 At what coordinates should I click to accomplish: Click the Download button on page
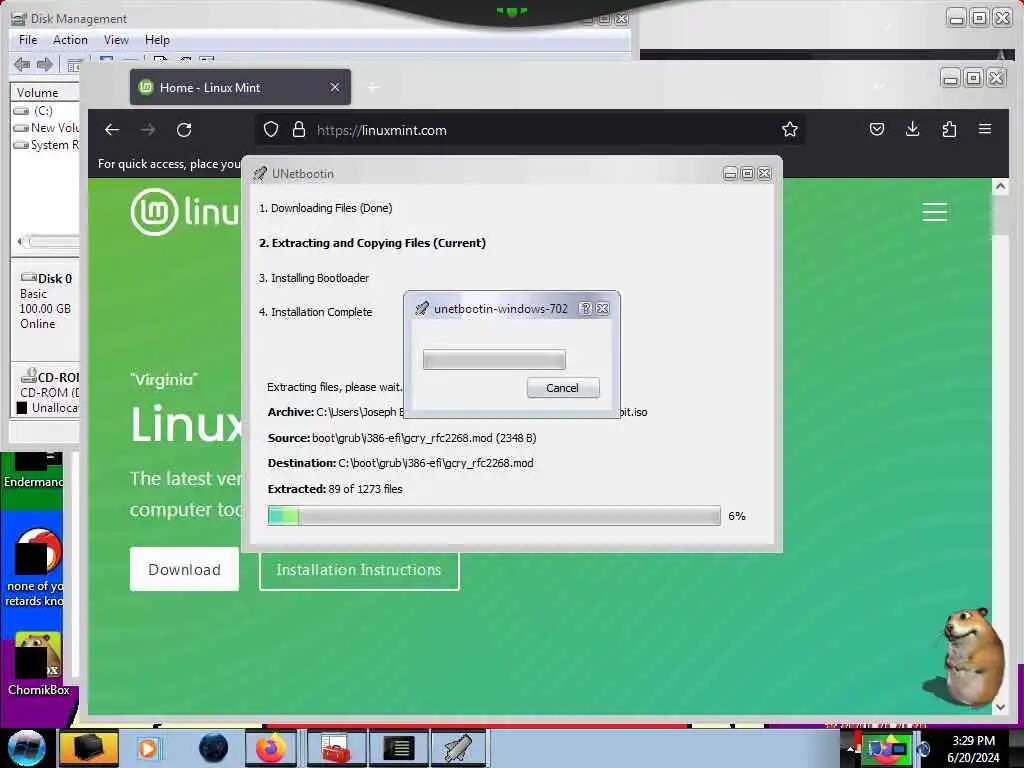(184, 569)
